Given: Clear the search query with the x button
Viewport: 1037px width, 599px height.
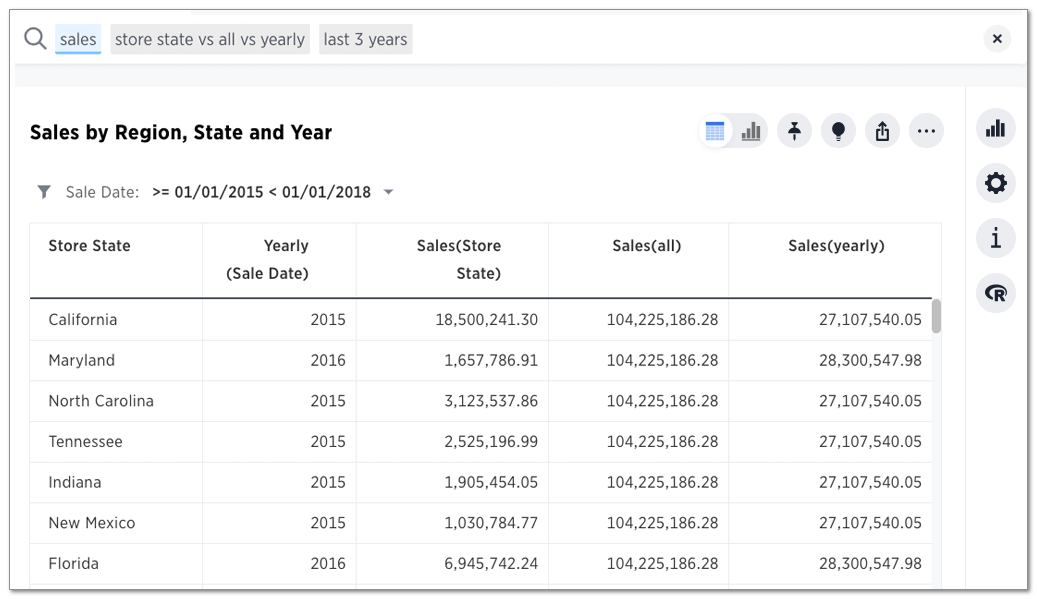Looking at the screenshot, I should pos(997,38).
